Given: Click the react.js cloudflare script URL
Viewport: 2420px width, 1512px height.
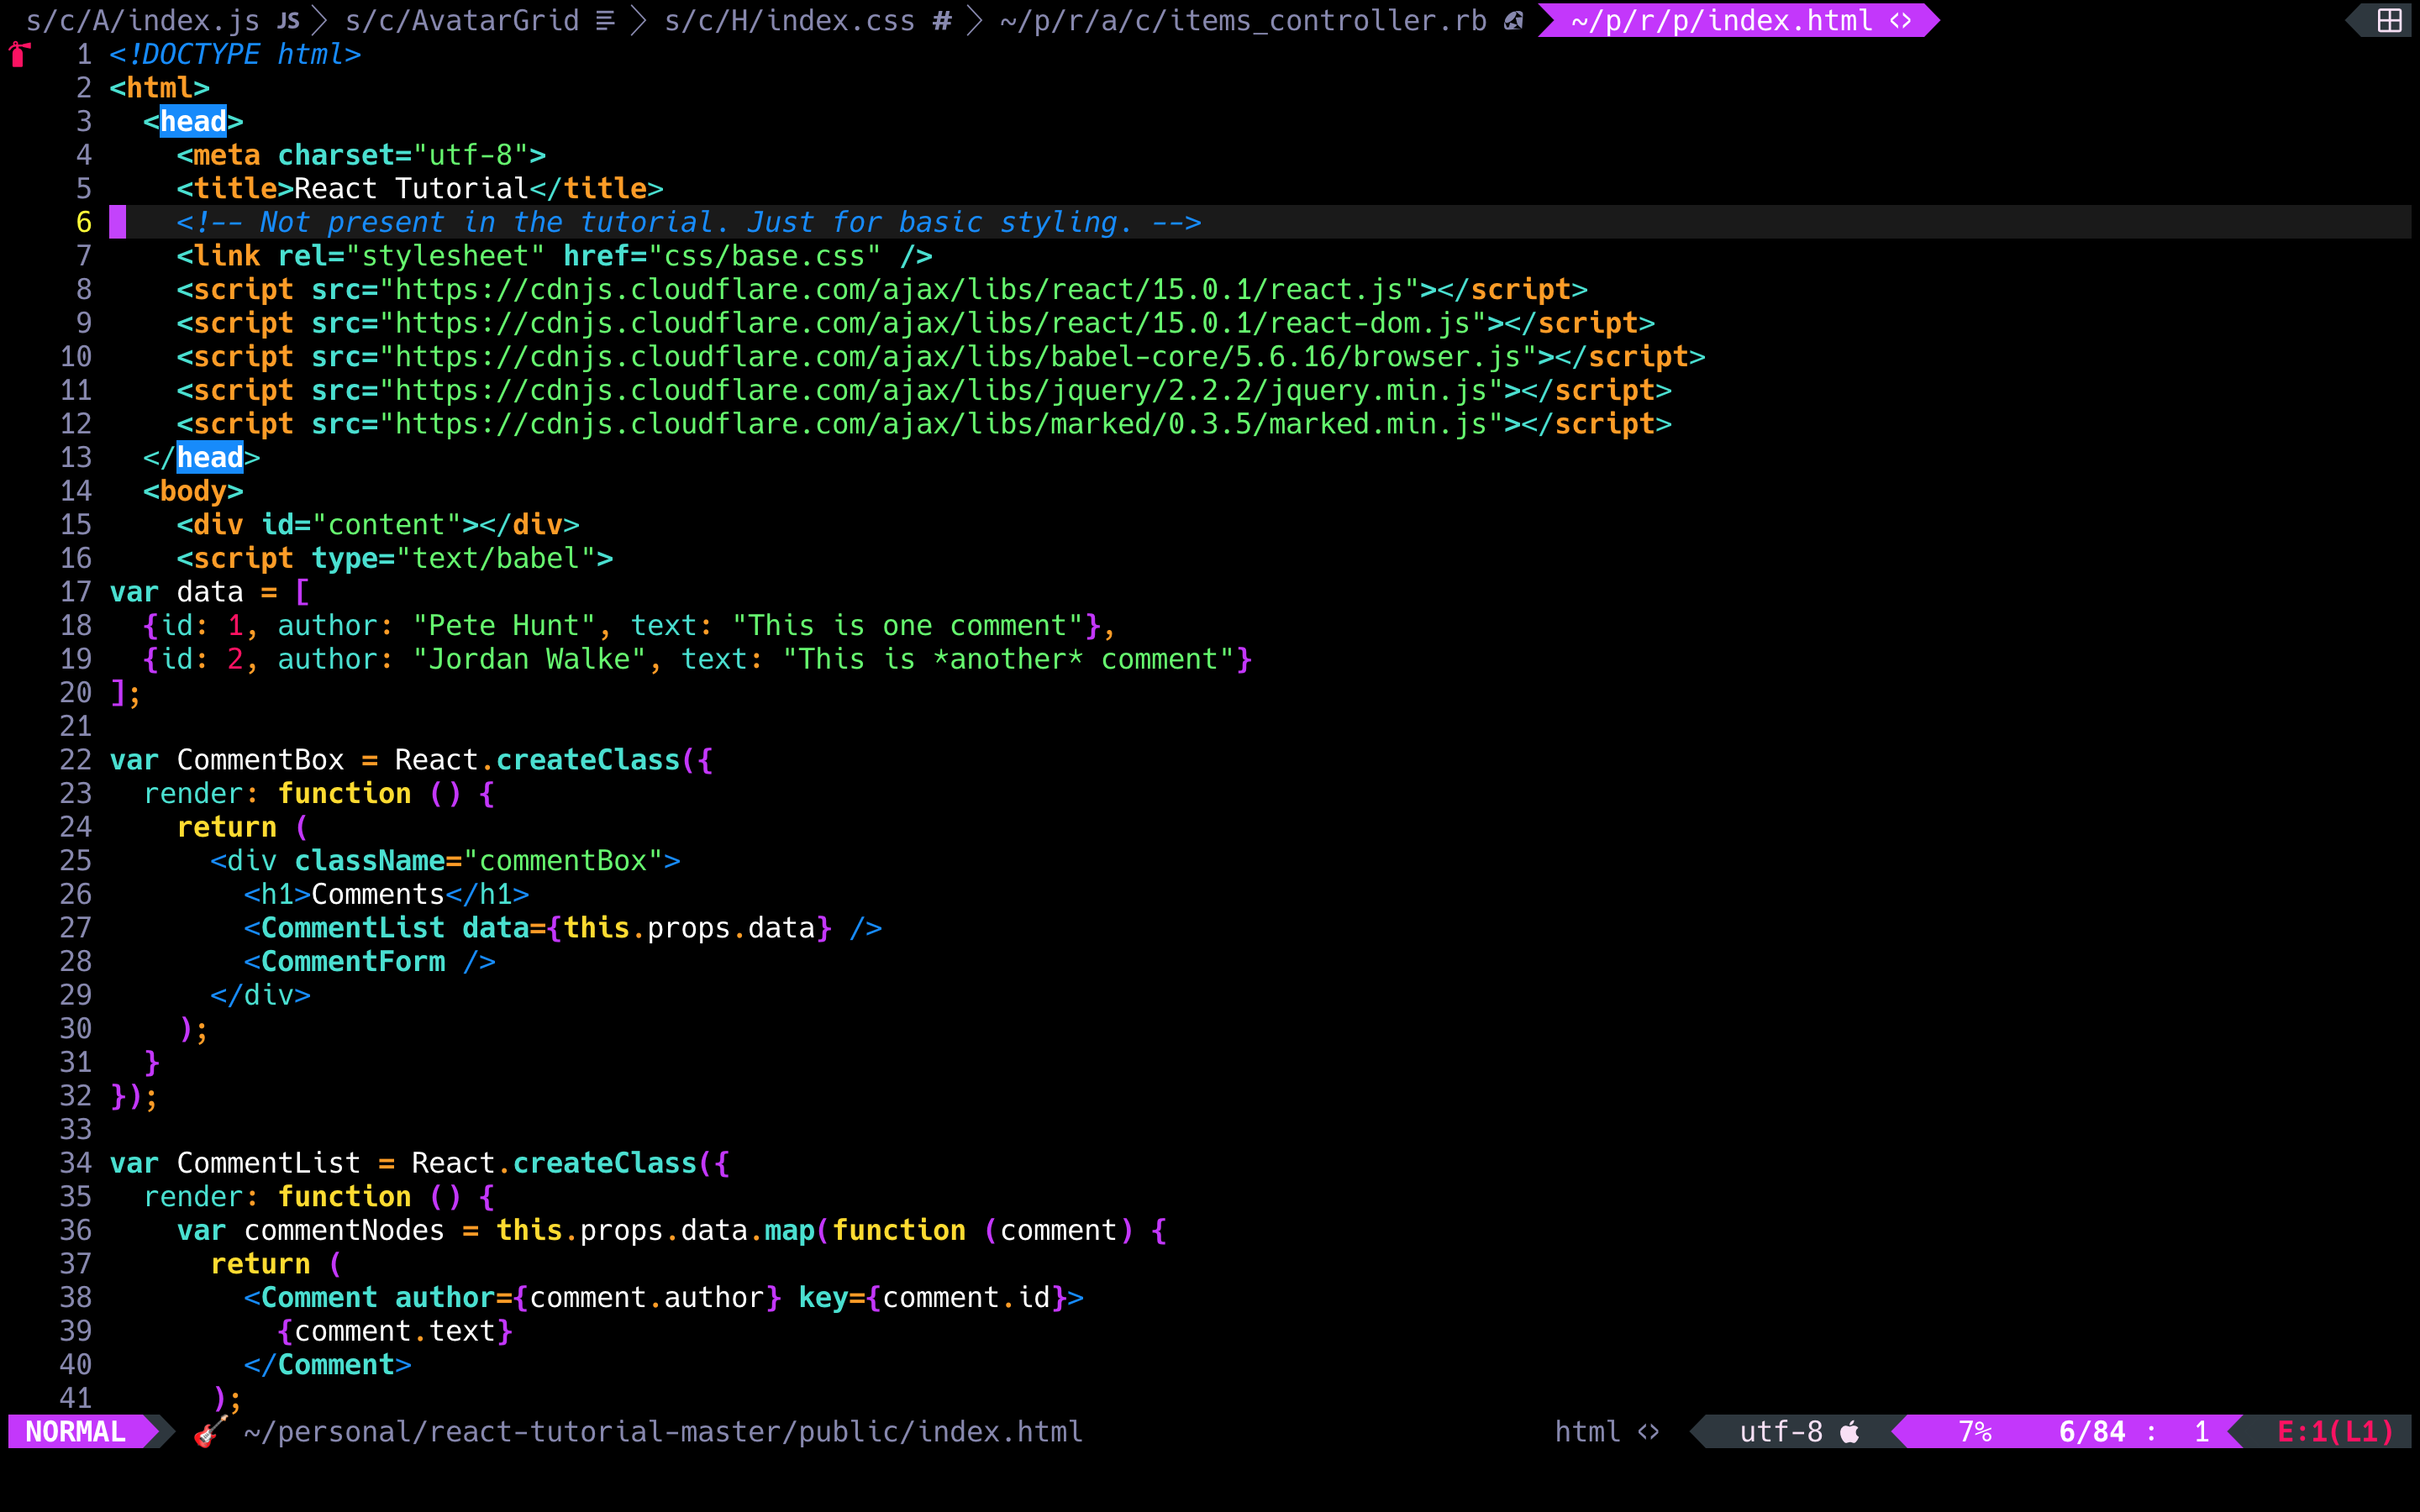Looking at the screenshot, I should [899, 289].
